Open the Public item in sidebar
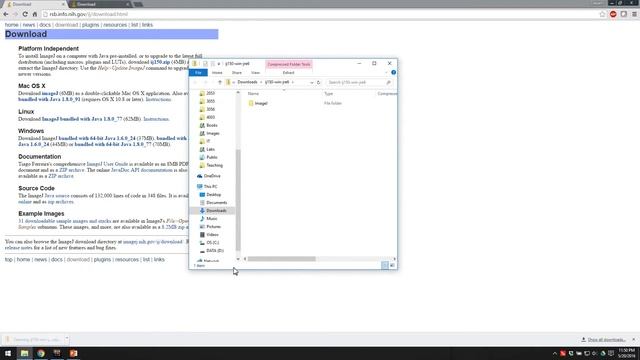 click(x=209, y=157)
